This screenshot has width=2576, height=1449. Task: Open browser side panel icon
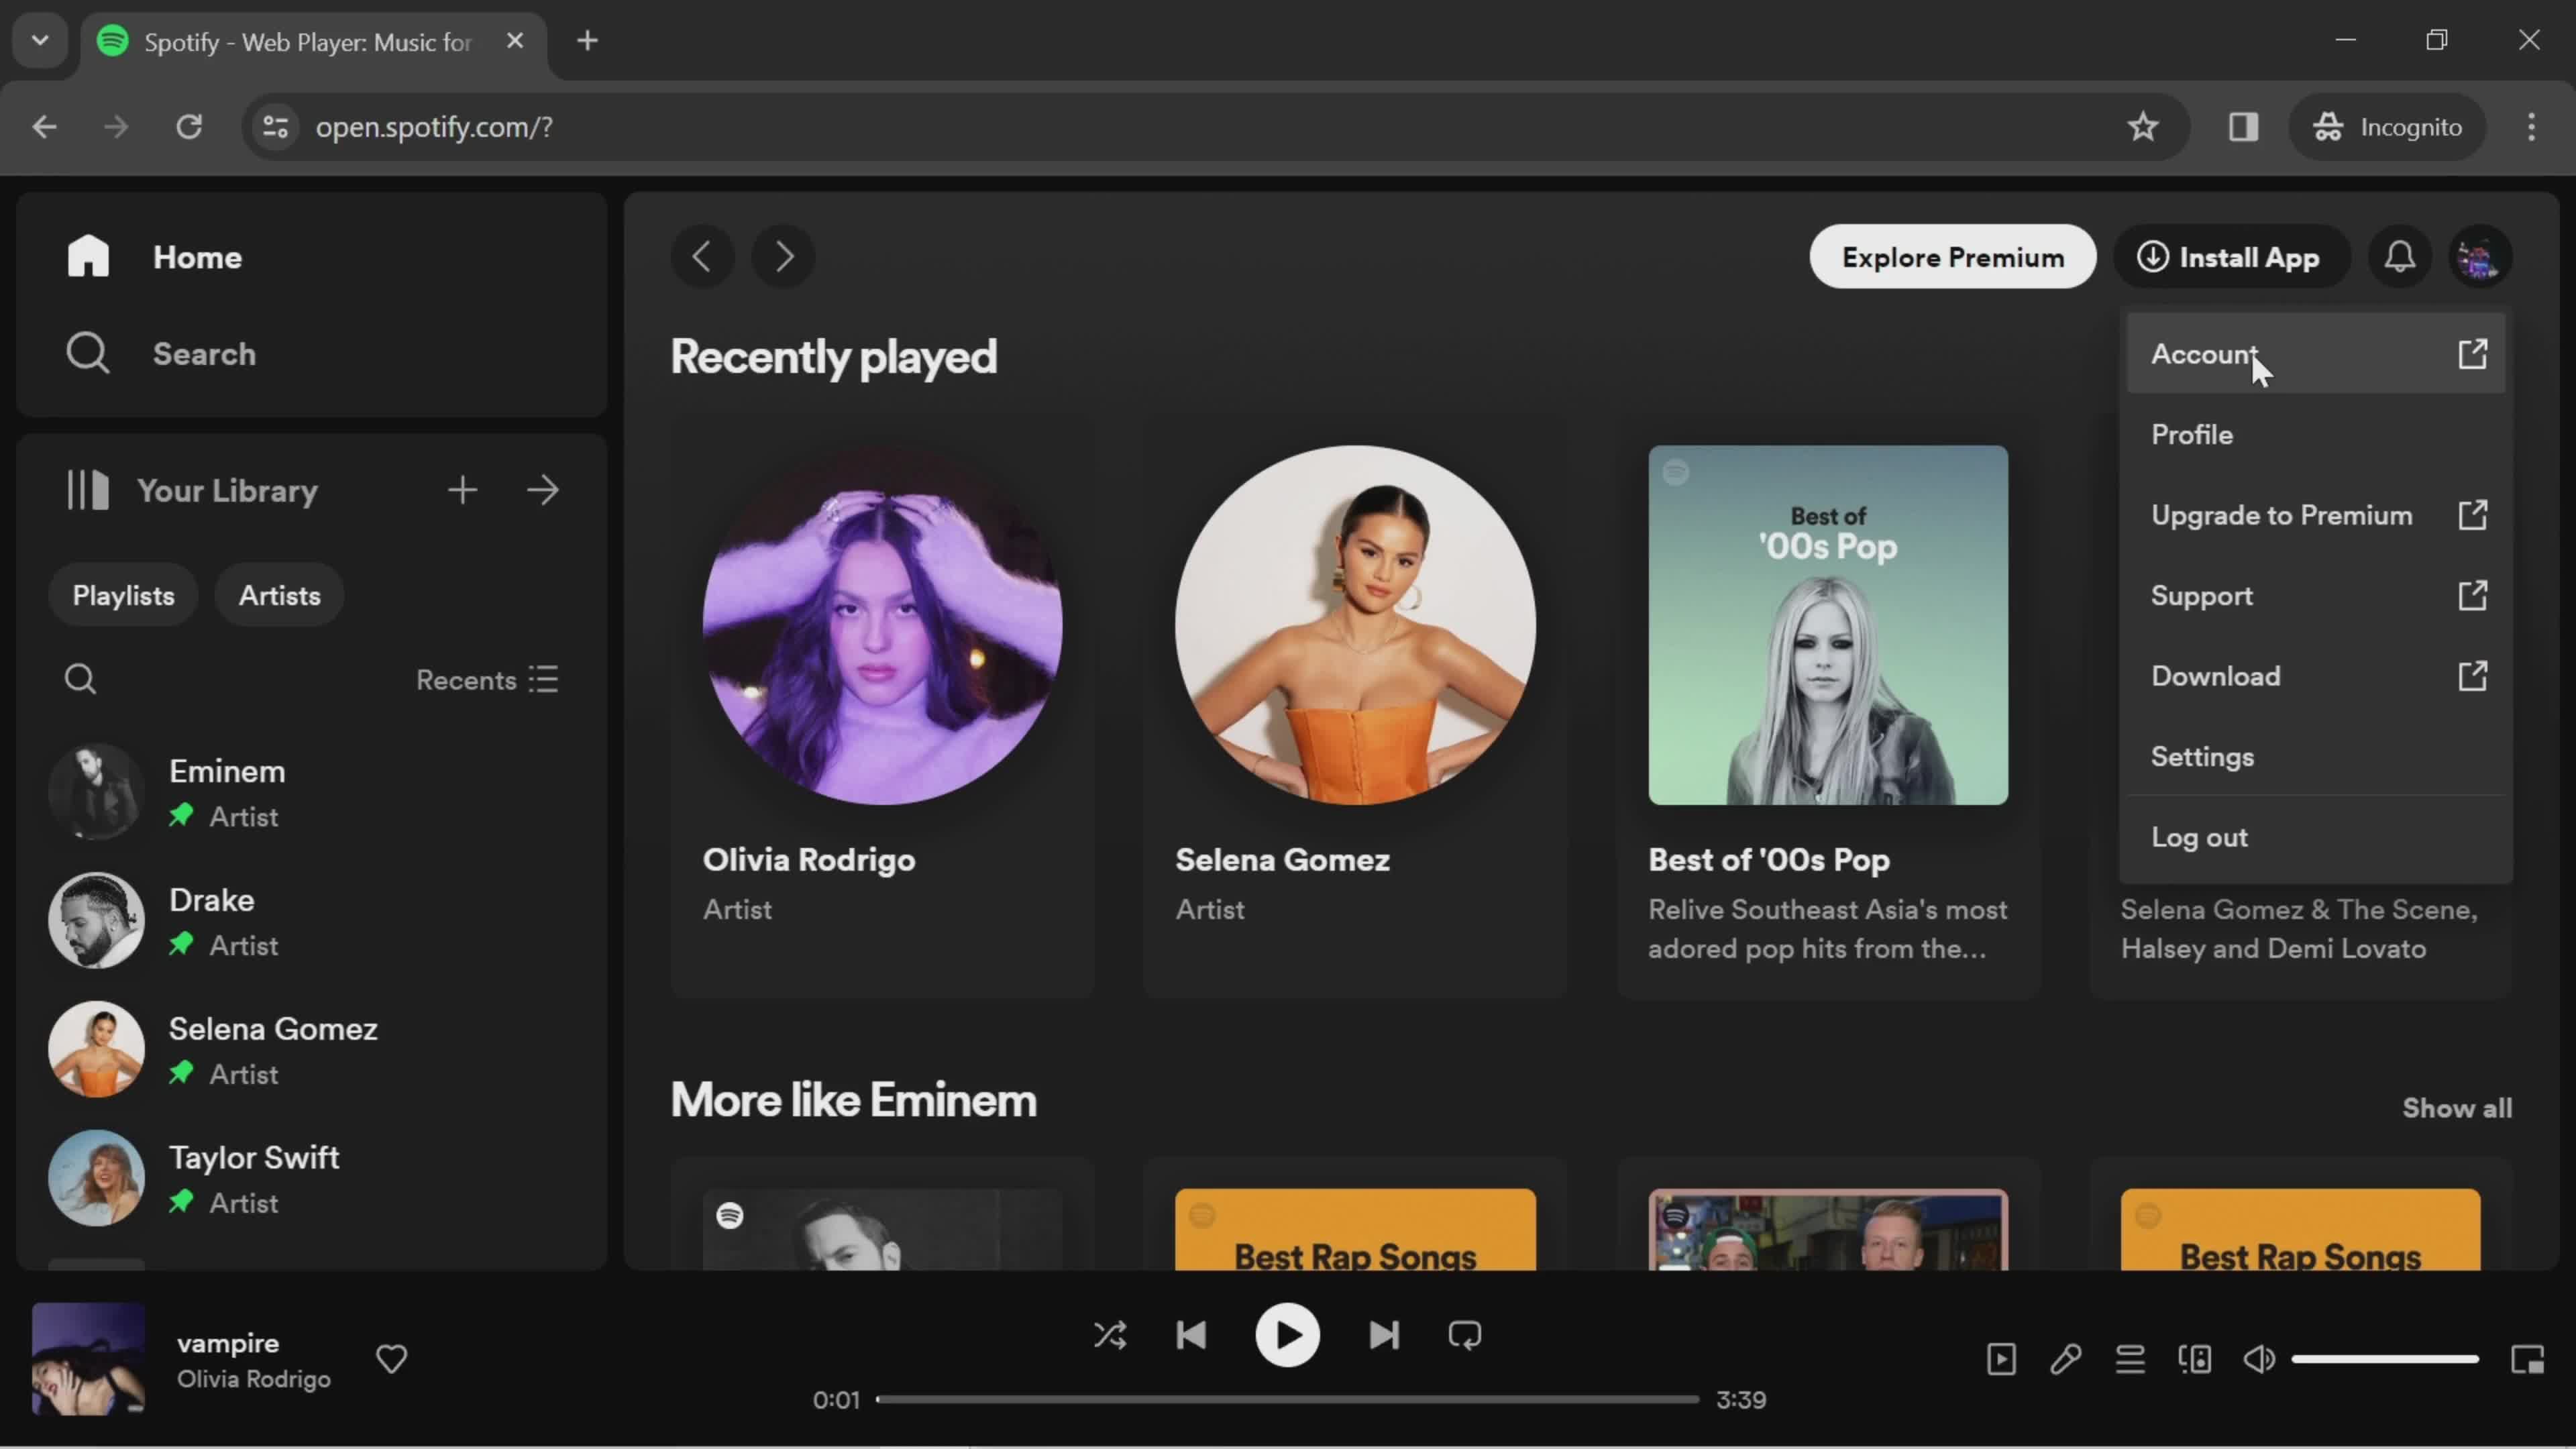(x=2243, y=127)
